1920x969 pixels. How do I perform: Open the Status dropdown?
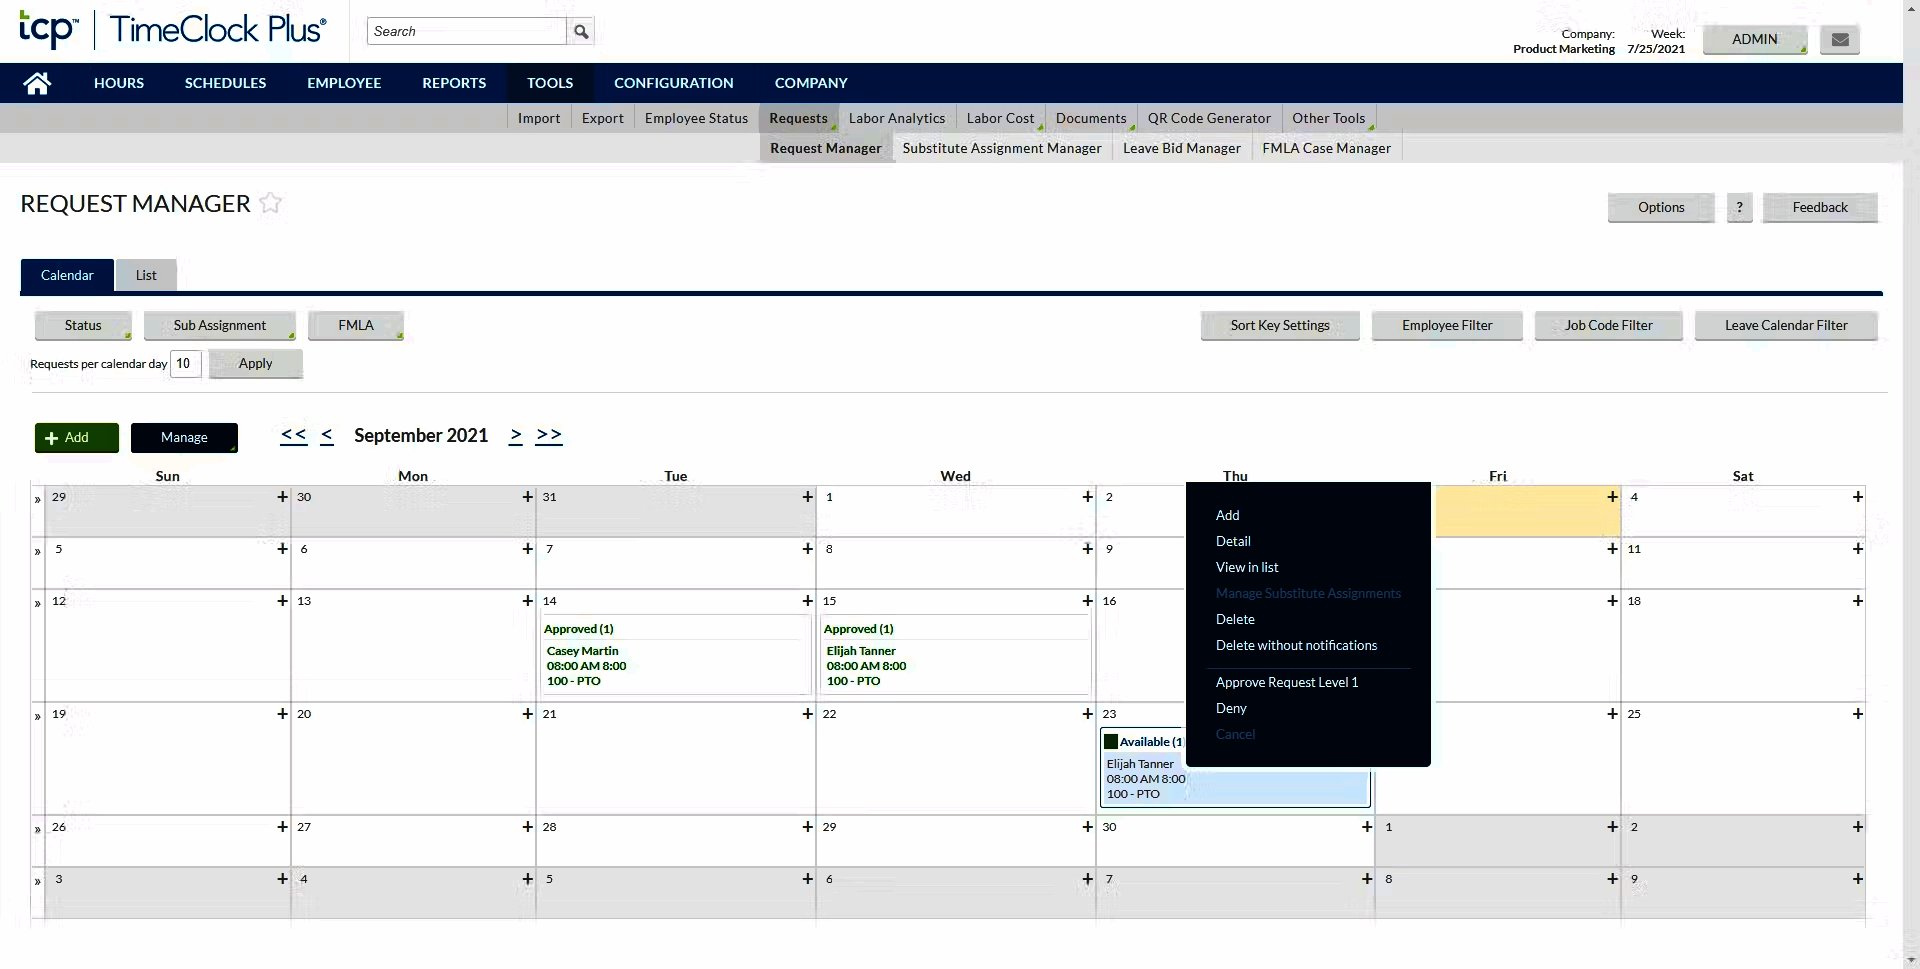[83, 325]
